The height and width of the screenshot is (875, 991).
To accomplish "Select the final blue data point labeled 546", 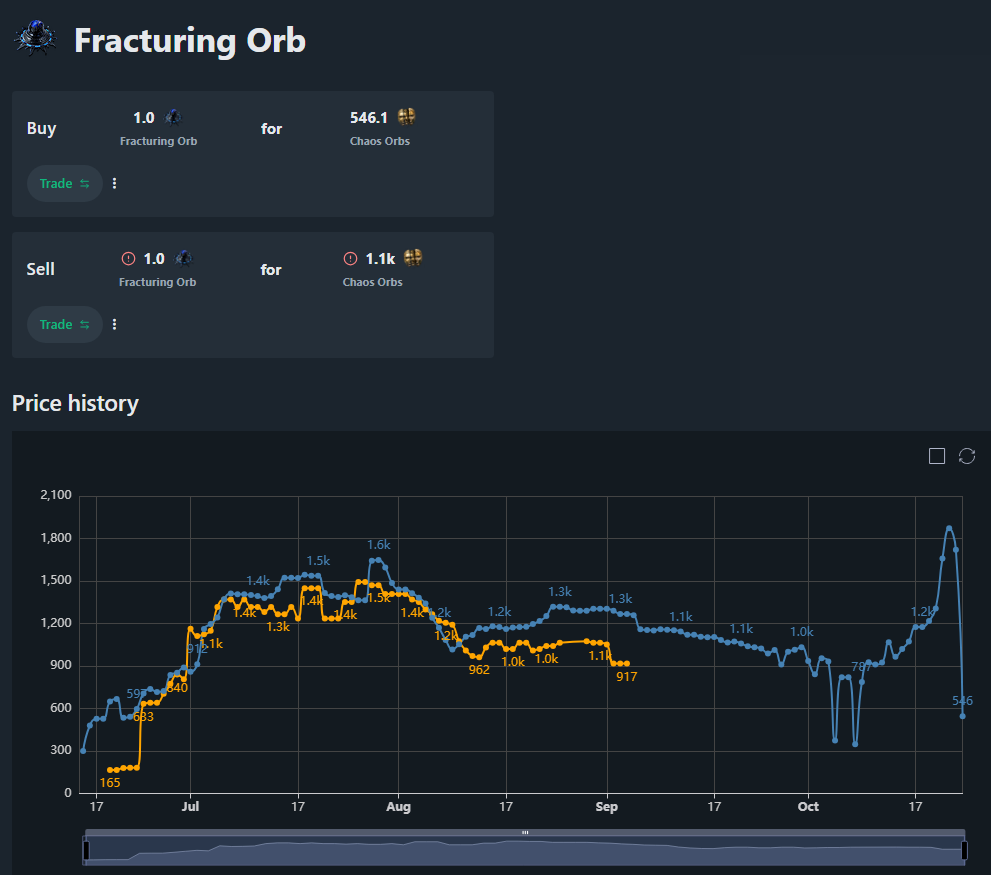I will click(x=962, y=716).
